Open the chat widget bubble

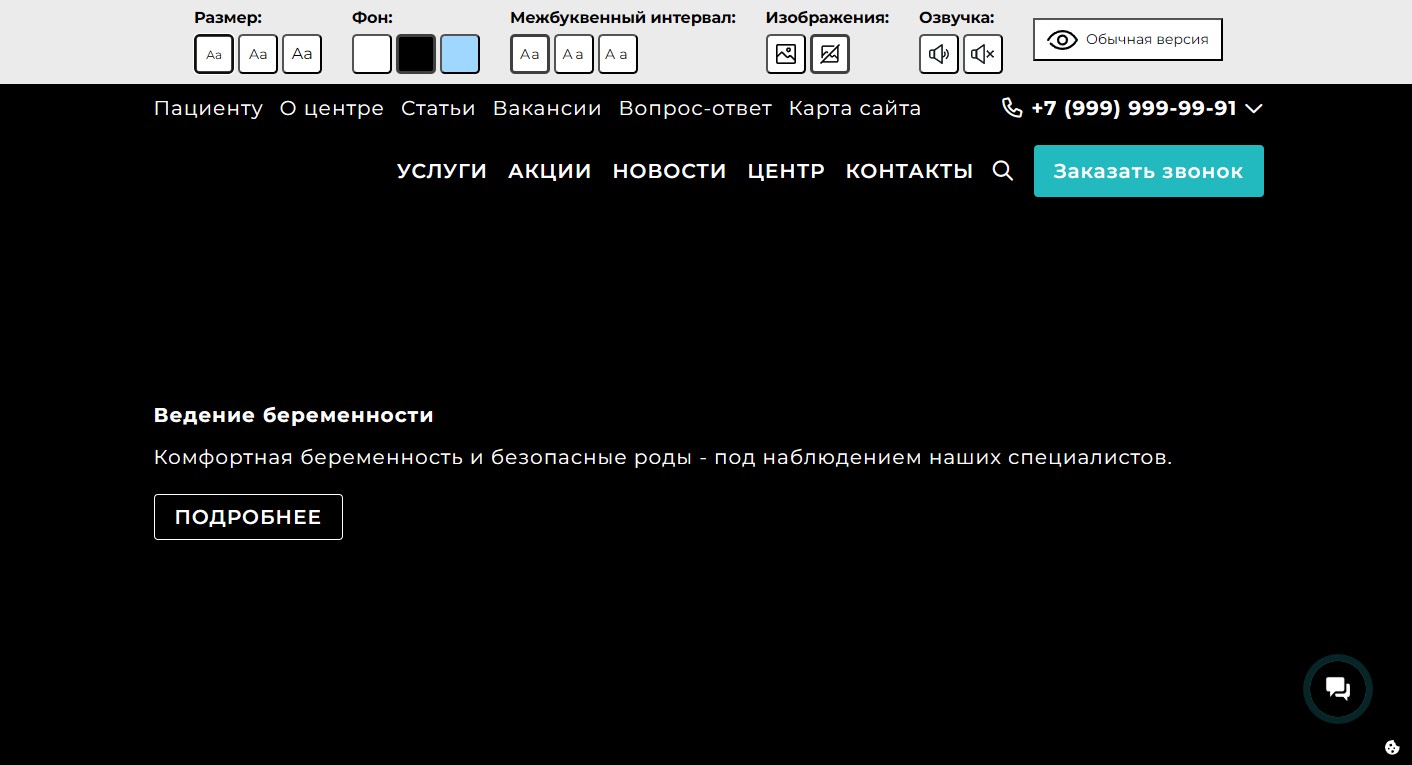point(1337,688)
